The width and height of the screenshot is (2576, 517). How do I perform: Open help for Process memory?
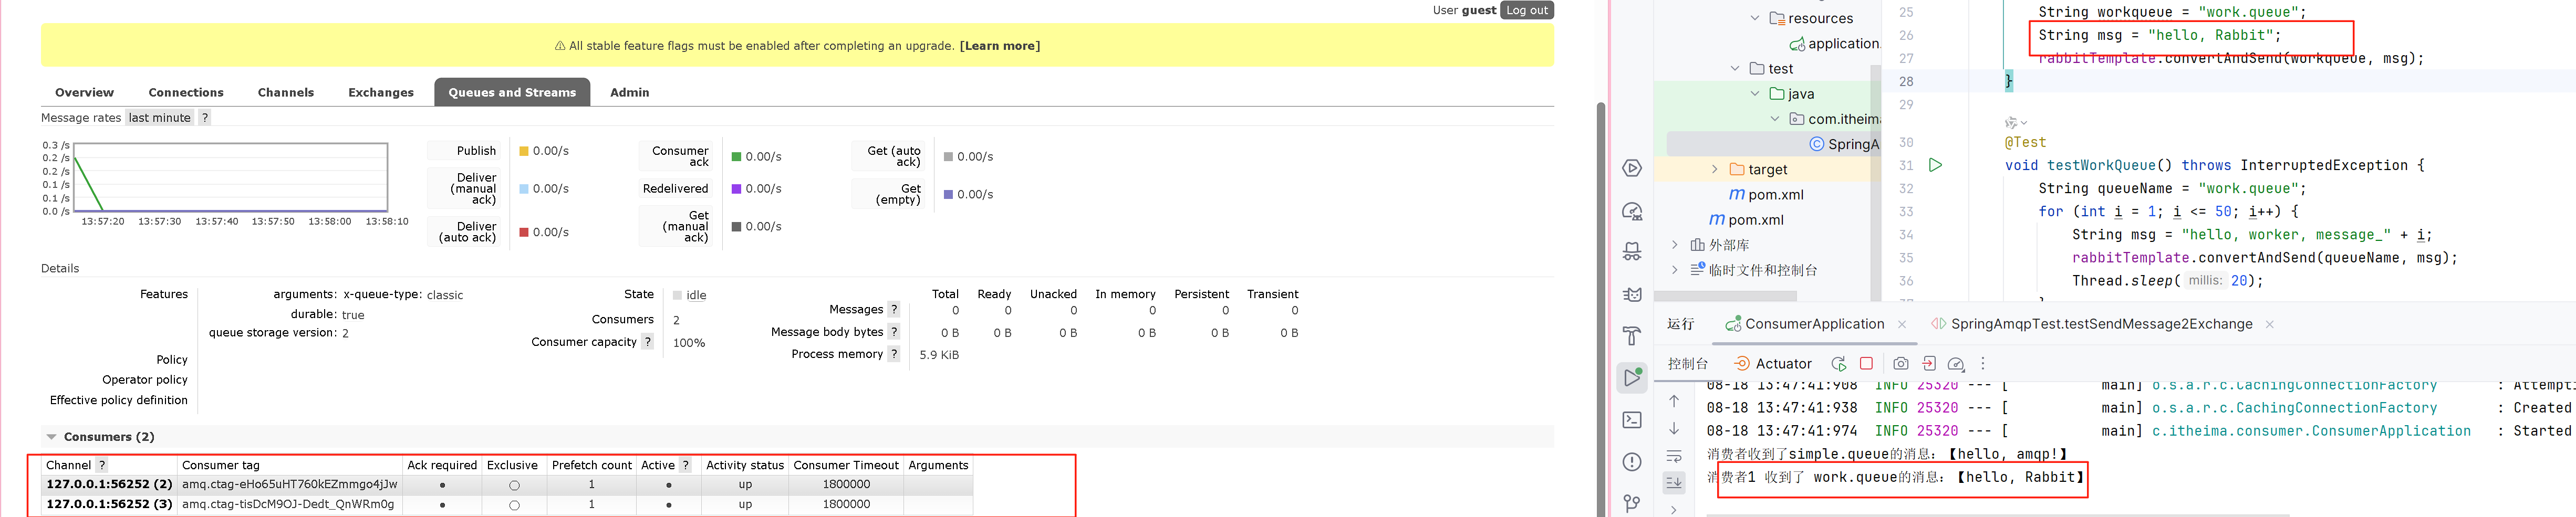point(894,353)
